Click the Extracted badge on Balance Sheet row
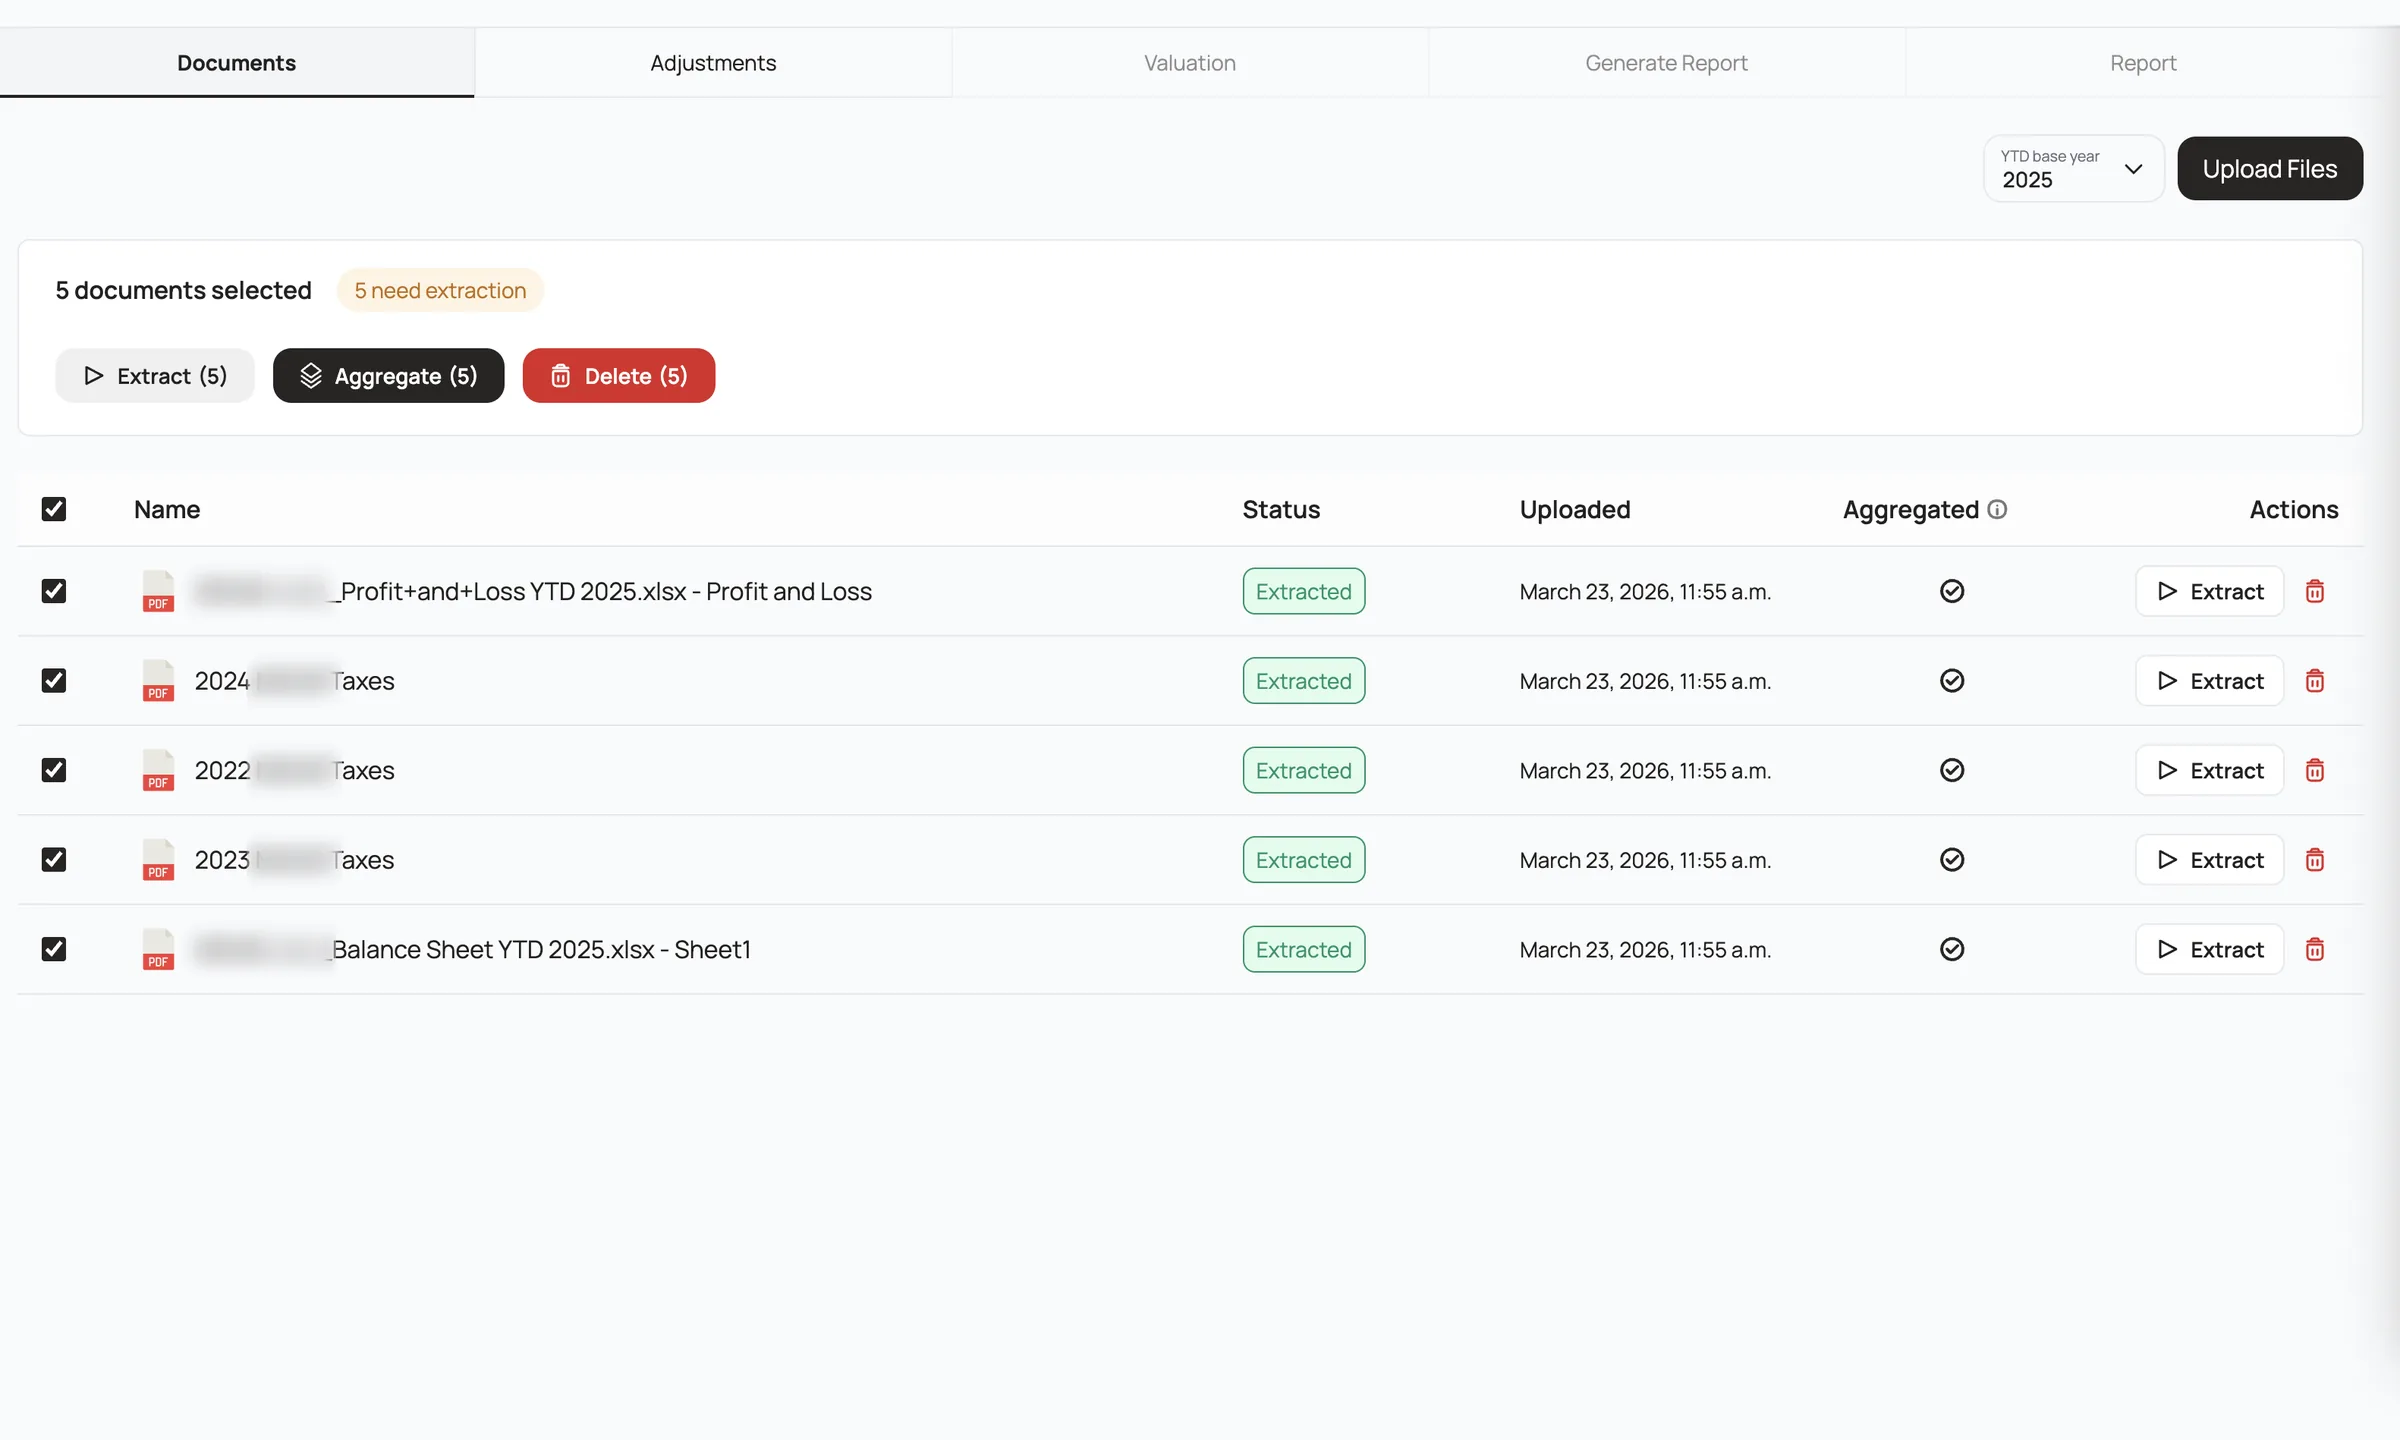 pyautogui.click(x=1304, y=949)
